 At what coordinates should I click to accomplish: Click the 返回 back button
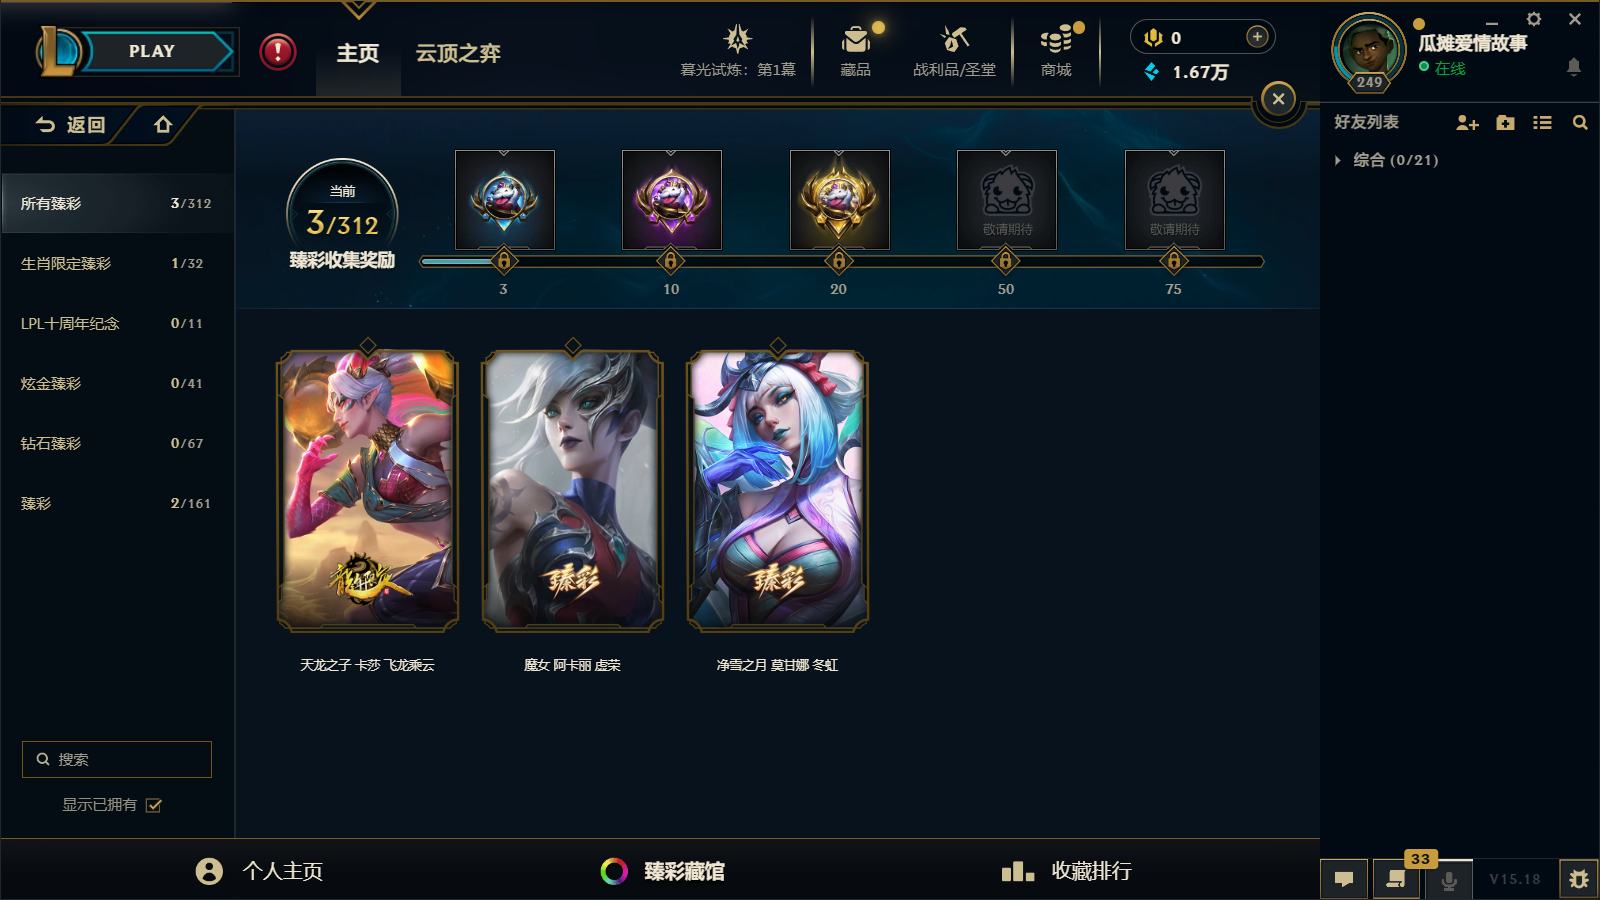click(70, 125)
